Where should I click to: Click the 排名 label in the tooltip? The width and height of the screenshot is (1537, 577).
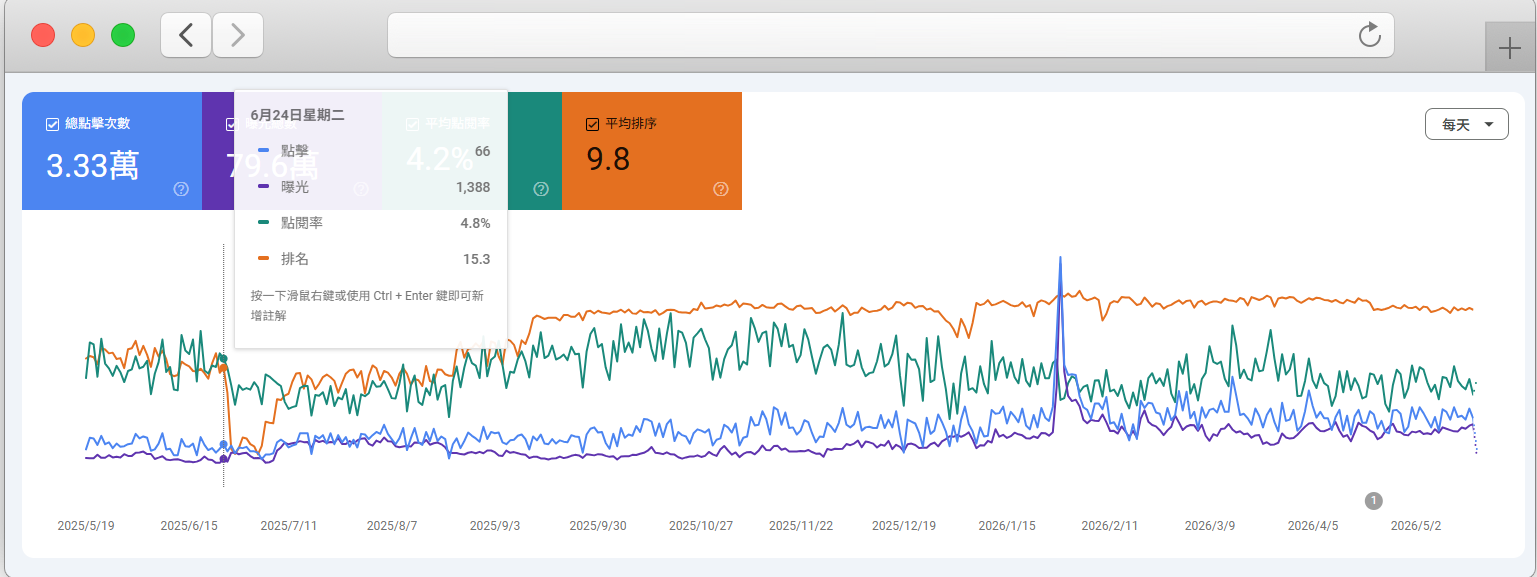coord(295,259)
